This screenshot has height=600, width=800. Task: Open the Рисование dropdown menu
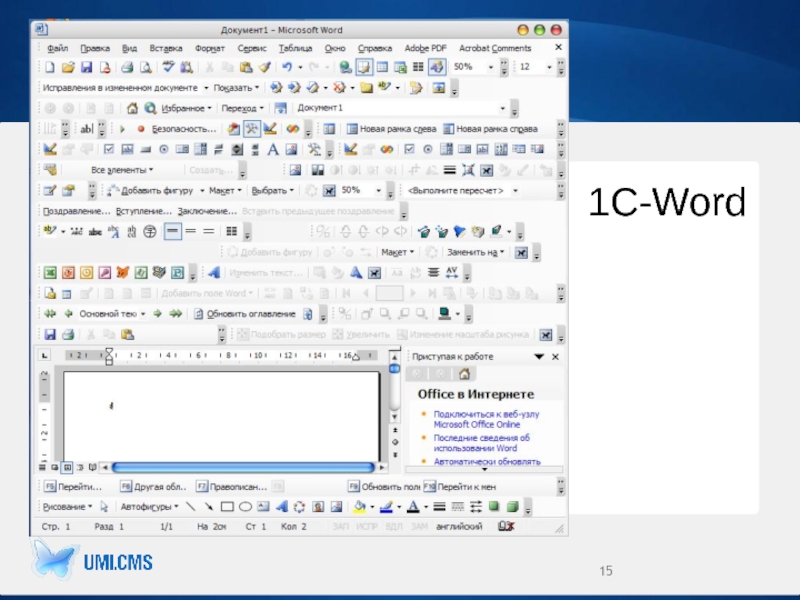coord(67,507)
